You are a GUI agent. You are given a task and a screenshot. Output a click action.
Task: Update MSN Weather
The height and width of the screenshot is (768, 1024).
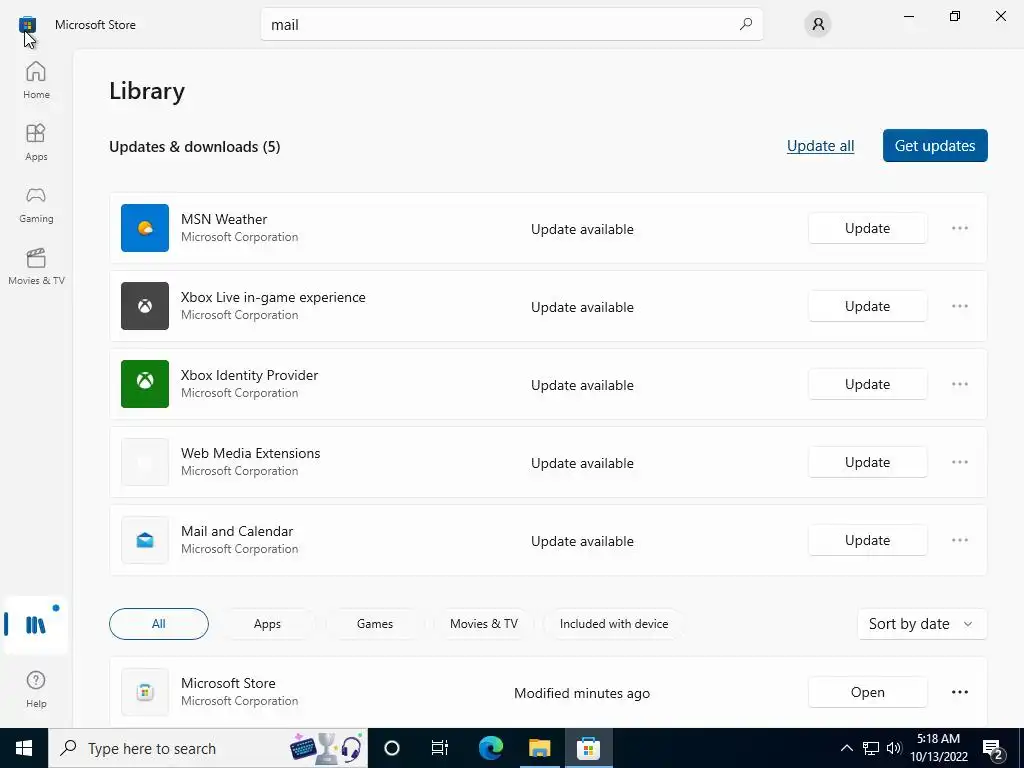tap(867, 228)
